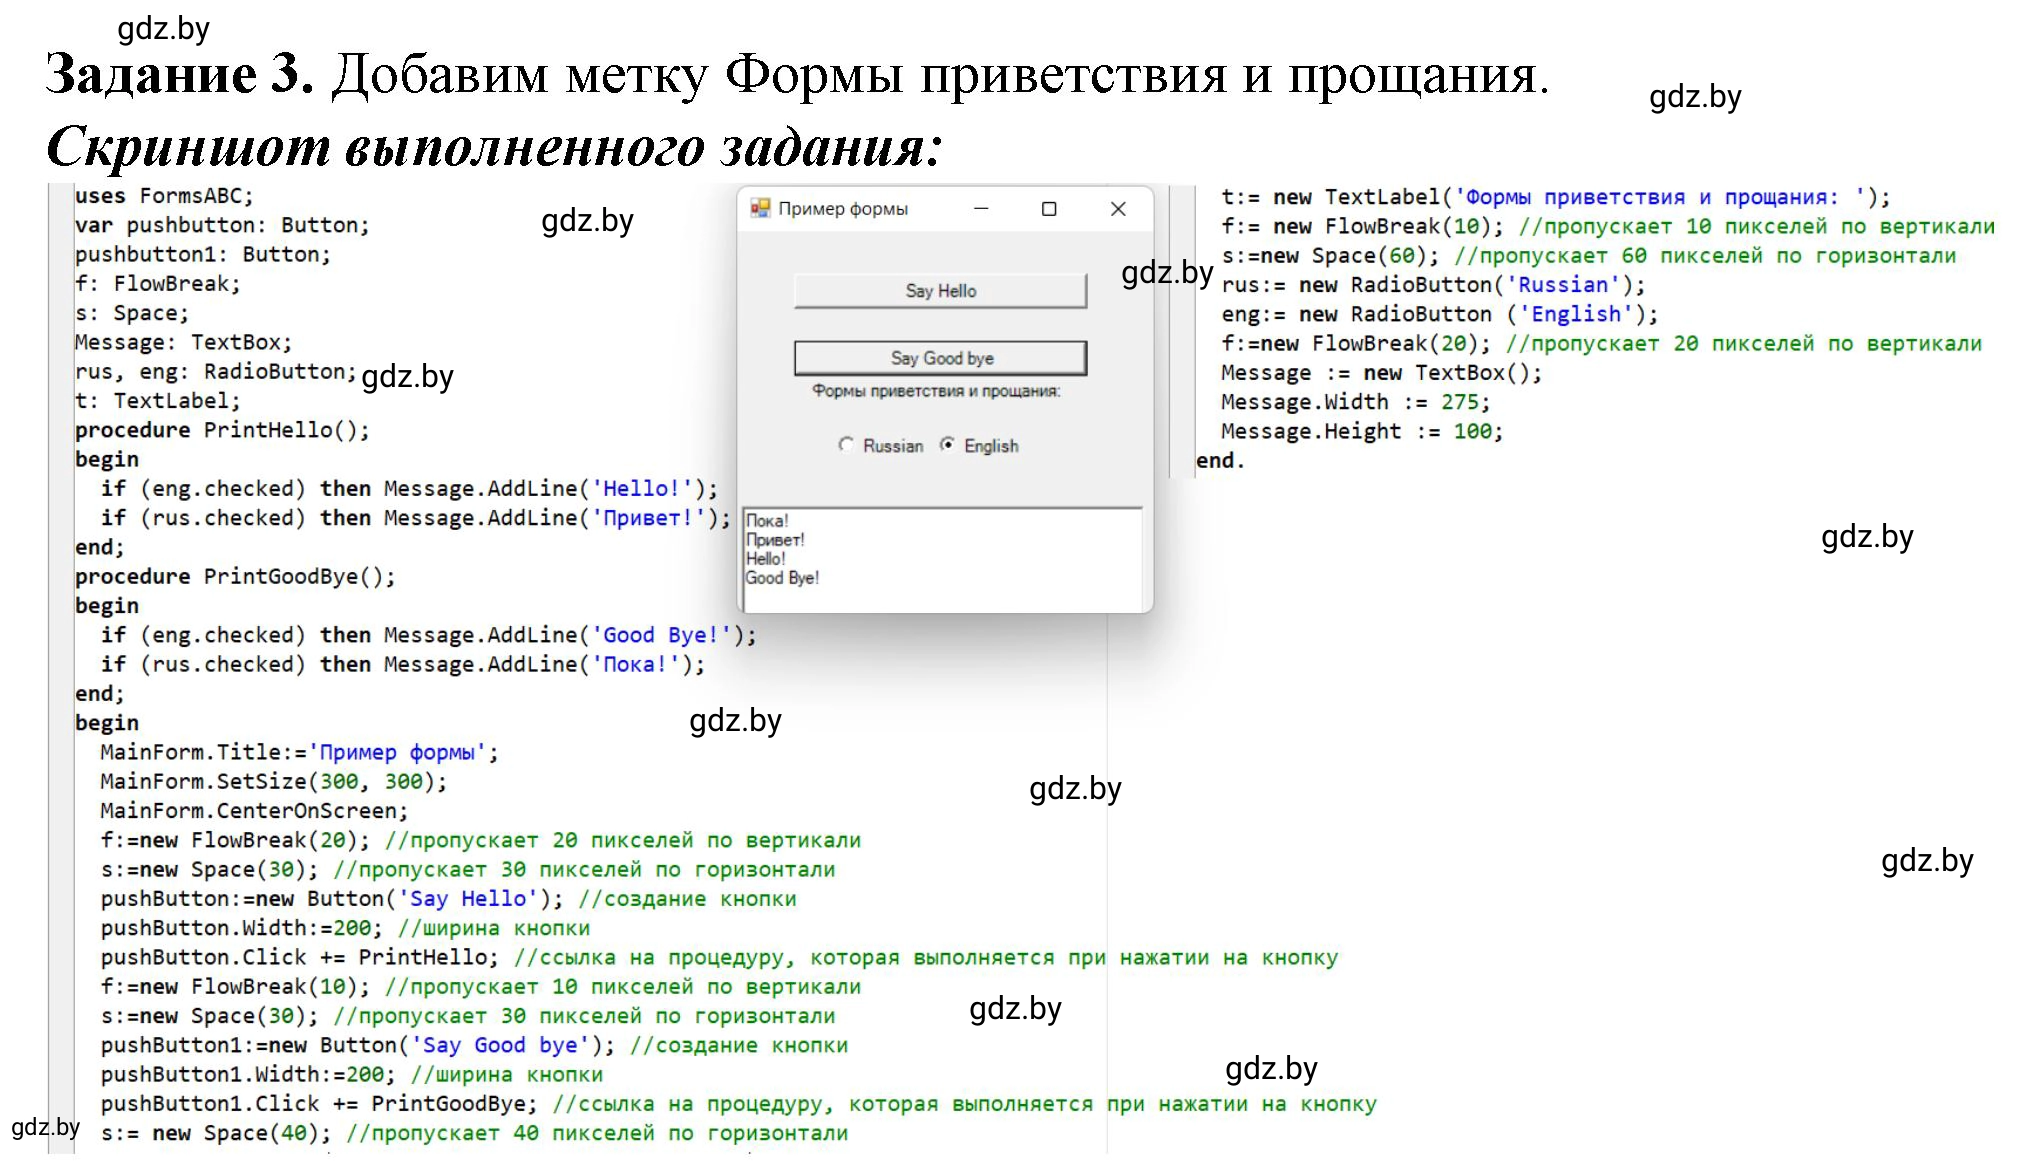Click the Say Hello button
The height and width of the screenshot is (1176, 2034).
940,291
